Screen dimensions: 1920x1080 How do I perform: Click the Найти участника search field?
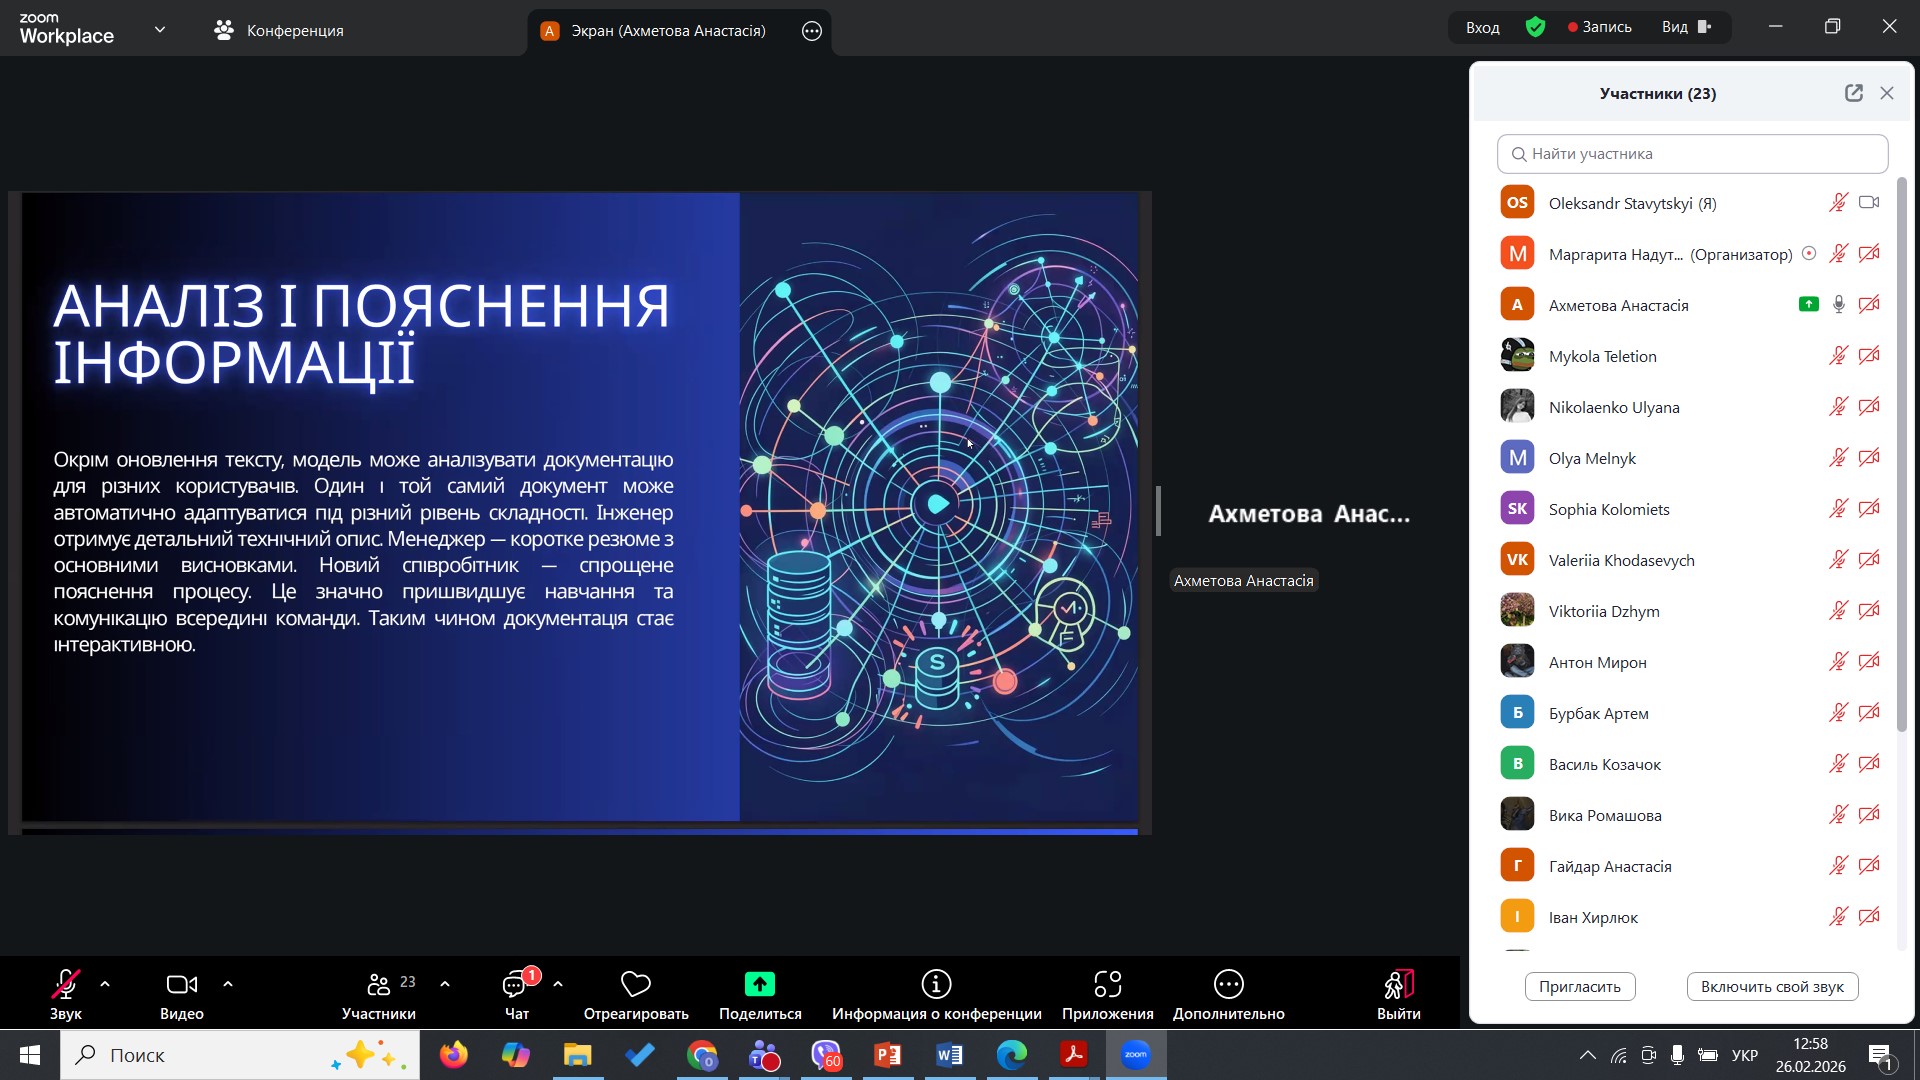point(1692,154)
